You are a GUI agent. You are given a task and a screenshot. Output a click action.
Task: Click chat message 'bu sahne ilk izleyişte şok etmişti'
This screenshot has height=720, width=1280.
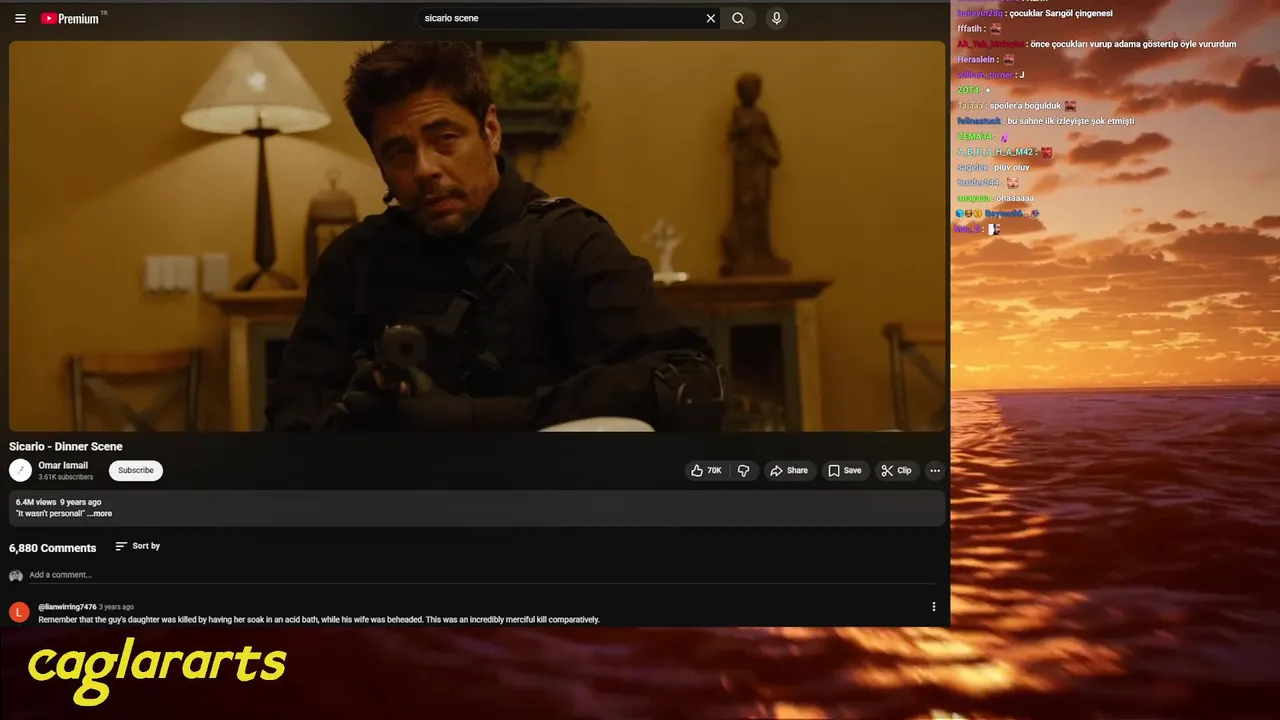pyautogui.click(x=1071, y=121)
